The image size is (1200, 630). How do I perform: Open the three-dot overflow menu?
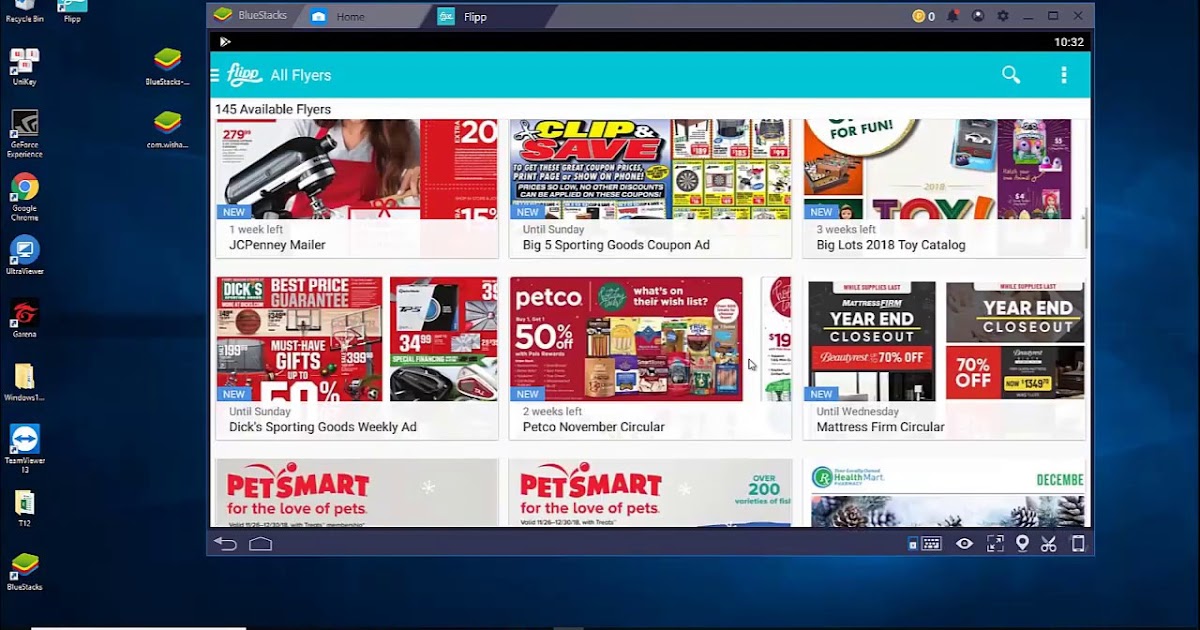click(1064, 75)
